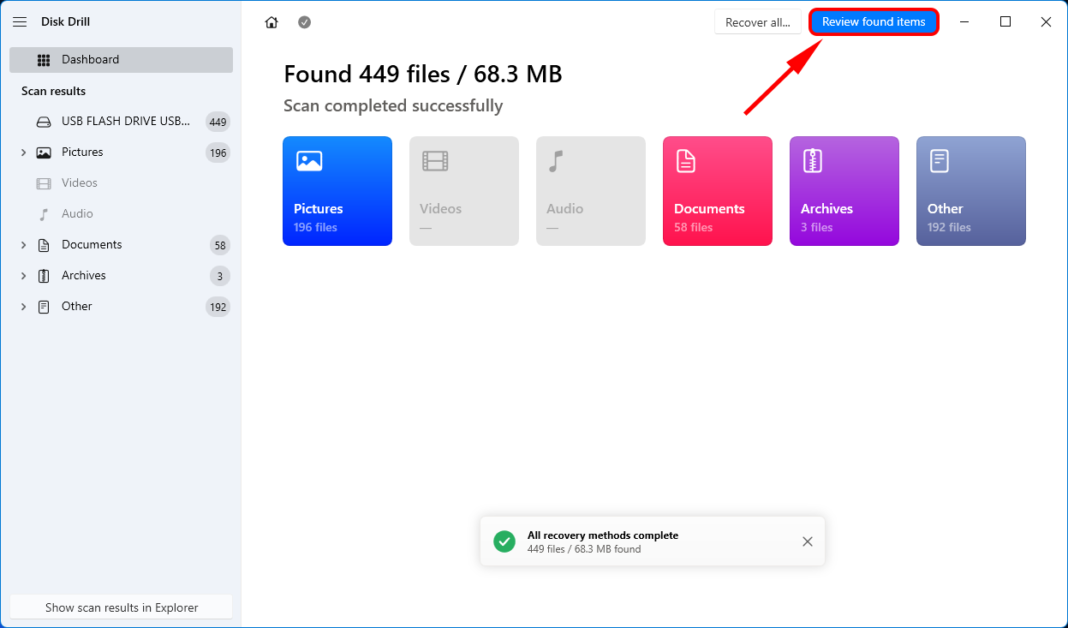Click the checkmark status icon in toolbar
The height and width of the screenshot is (628, 1068).
(304, 22)
